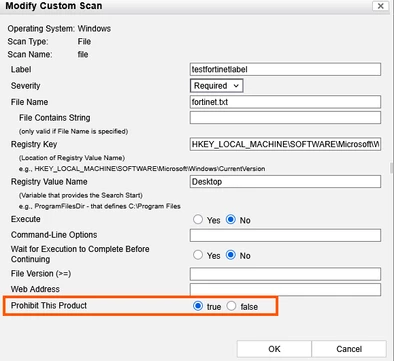Select No for Wait for Execution
Viewport: 394px width, 361px height.
point(231,255)
